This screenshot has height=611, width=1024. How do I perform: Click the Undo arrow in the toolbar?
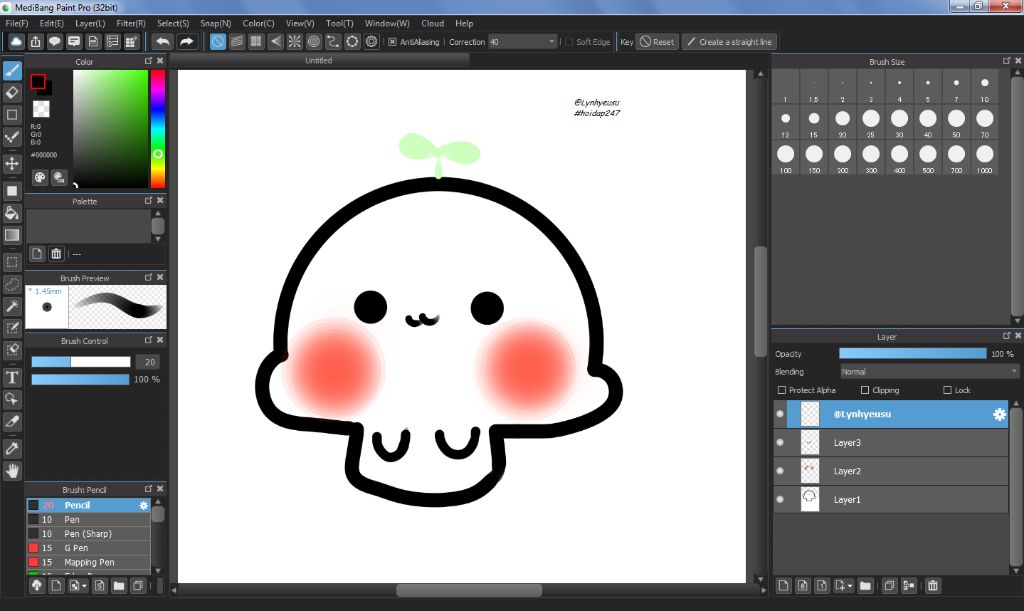click(x=162, y=42)
